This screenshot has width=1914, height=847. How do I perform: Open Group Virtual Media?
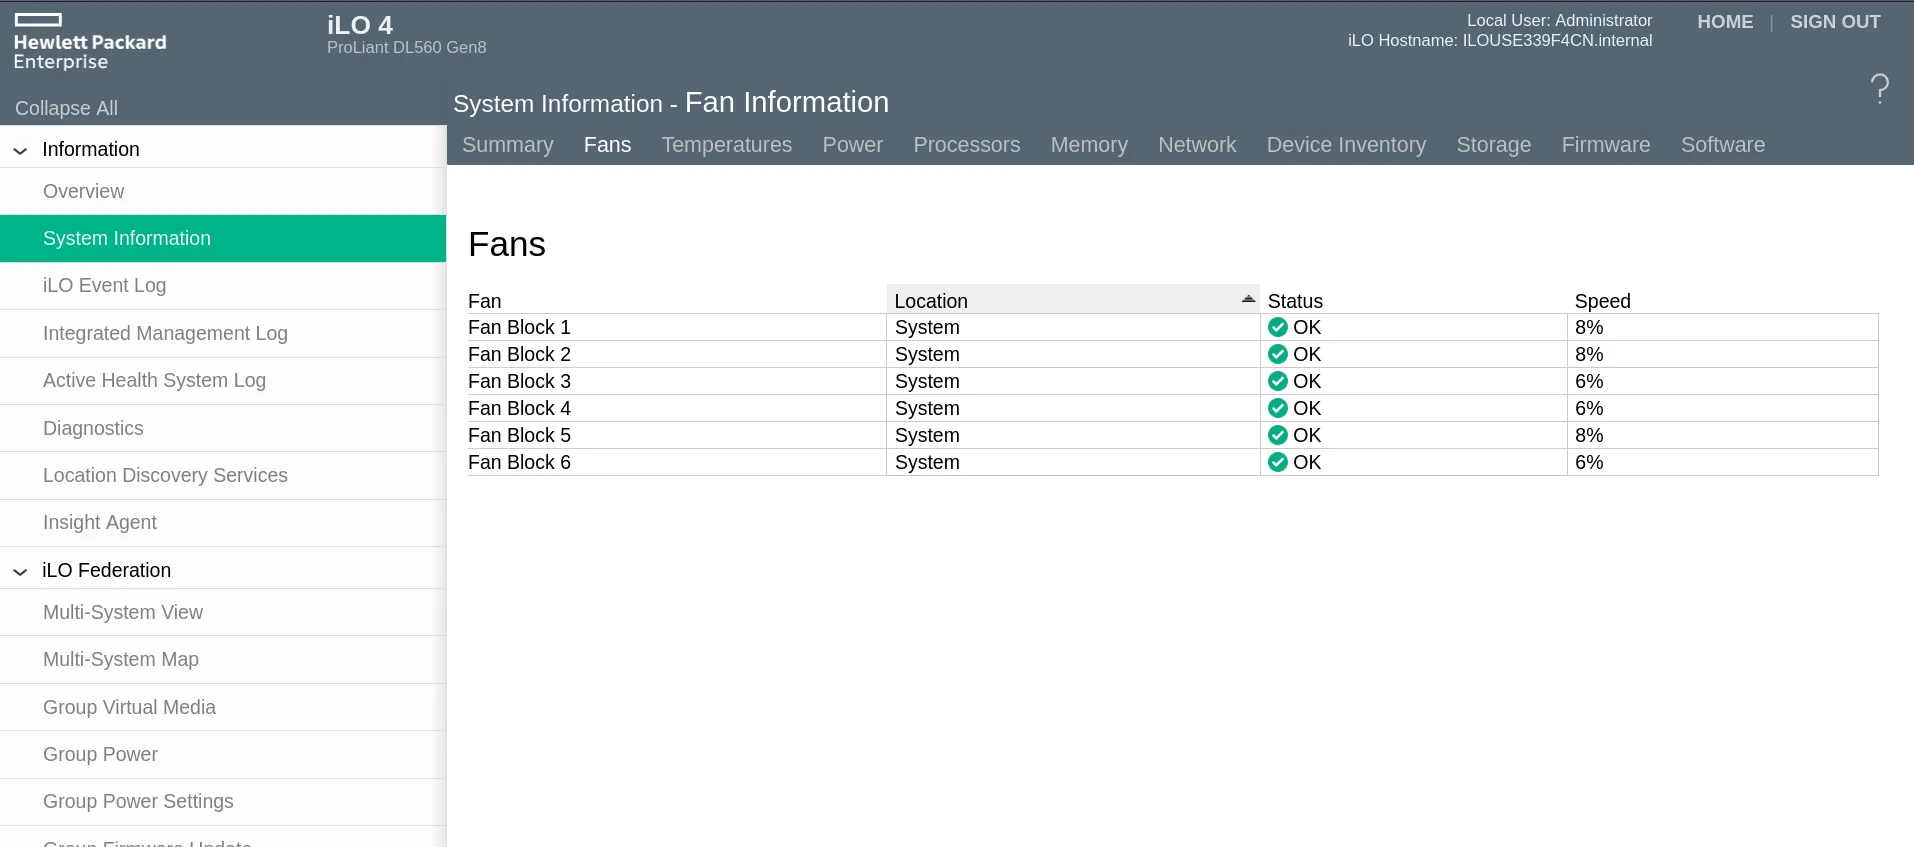point(223,707)
